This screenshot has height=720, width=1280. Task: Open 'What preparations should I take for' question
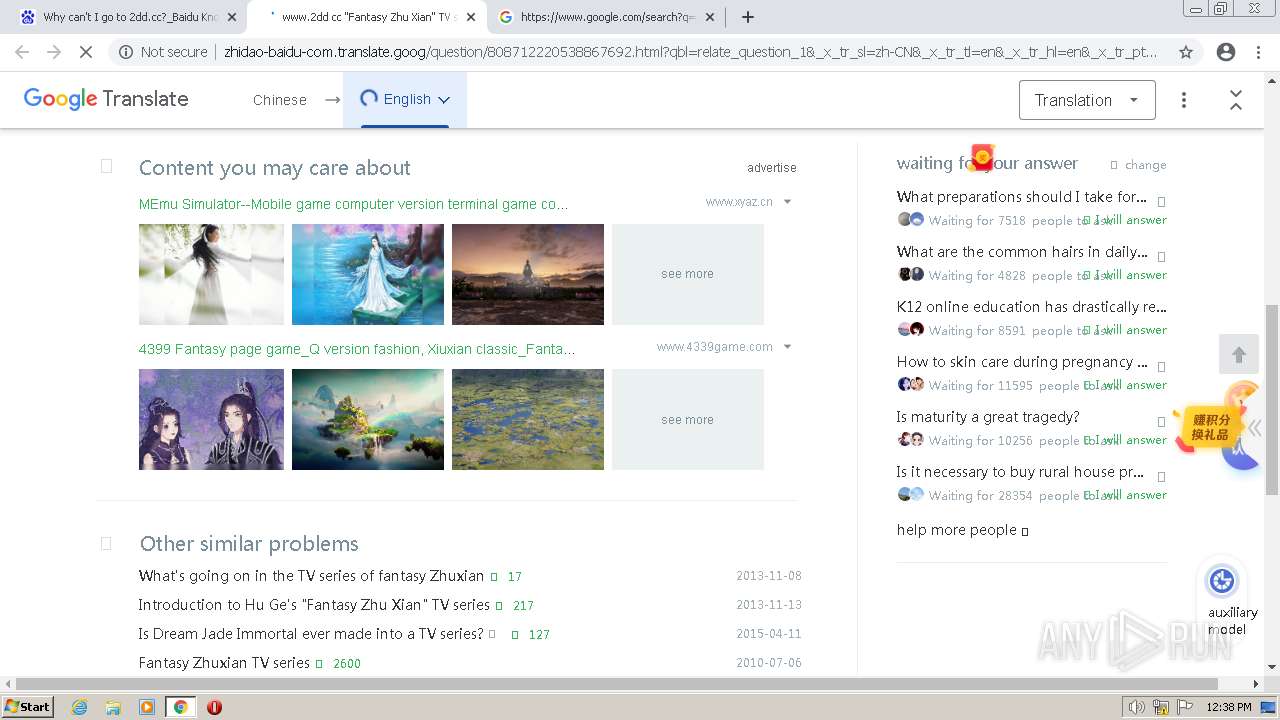1021,197
